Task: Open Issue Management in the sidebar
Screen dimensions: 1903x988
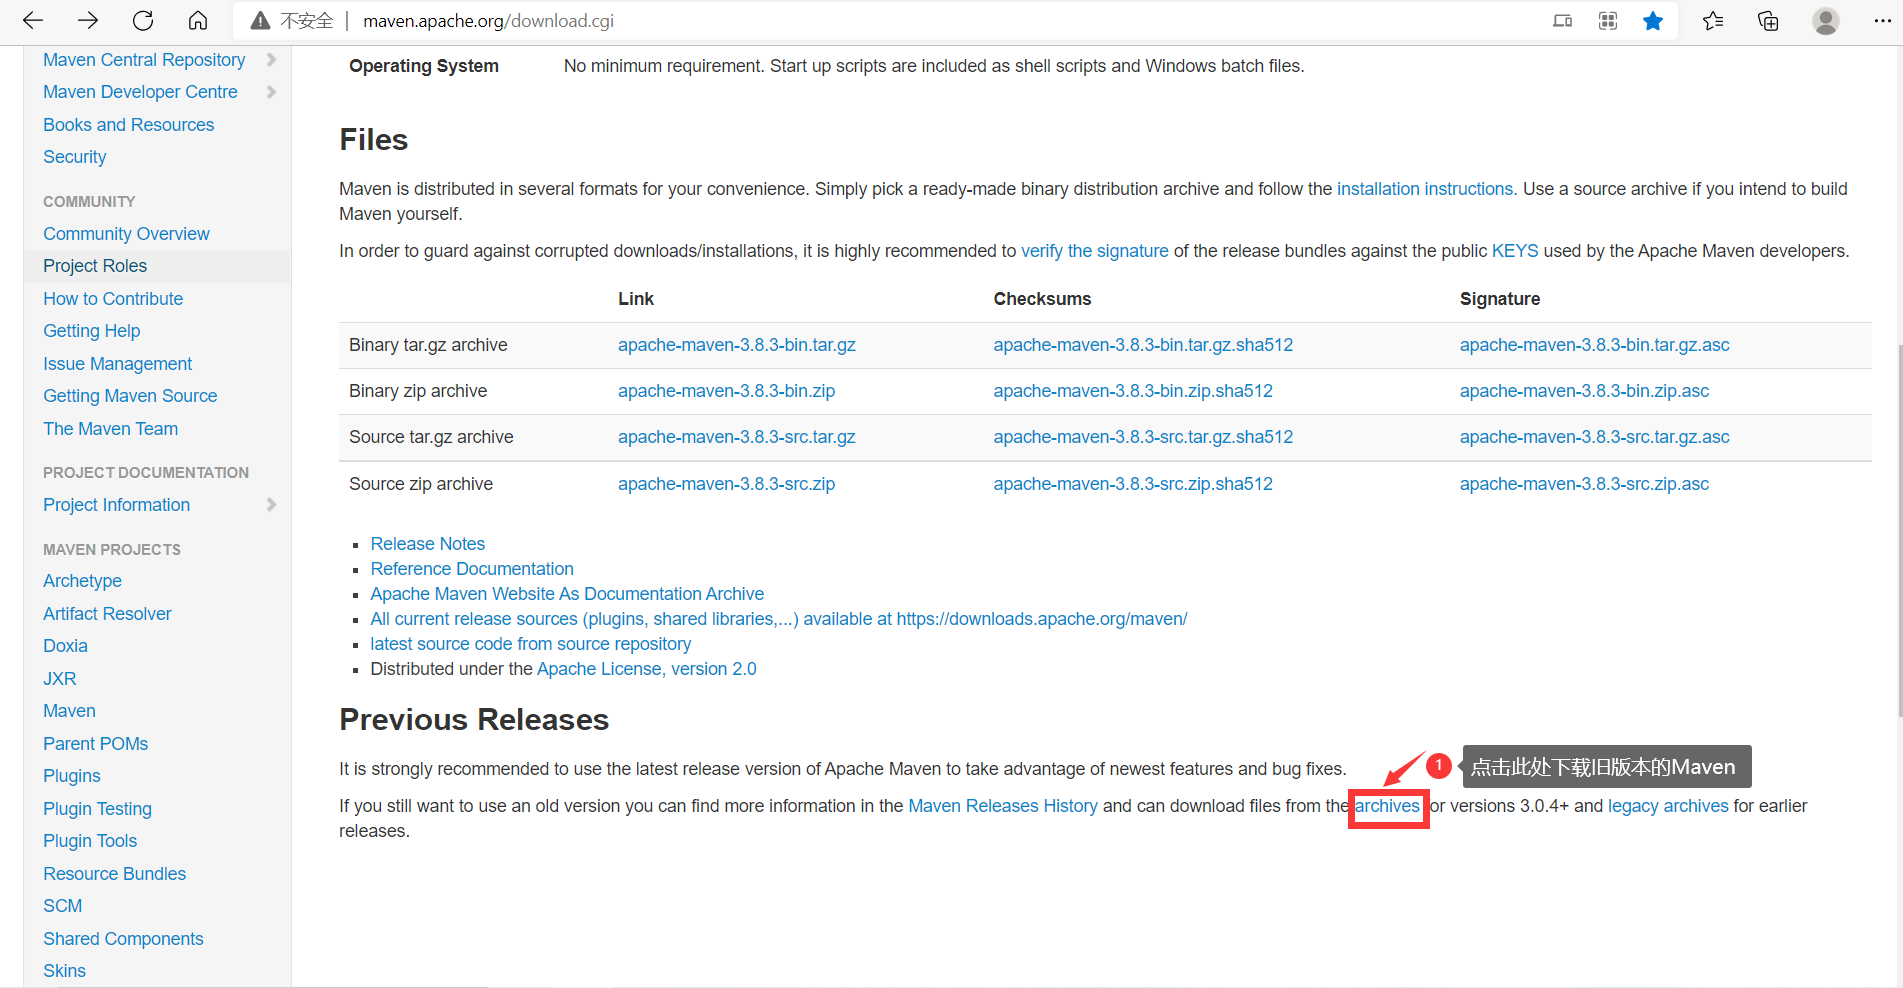Action: (x=117, y=364)
